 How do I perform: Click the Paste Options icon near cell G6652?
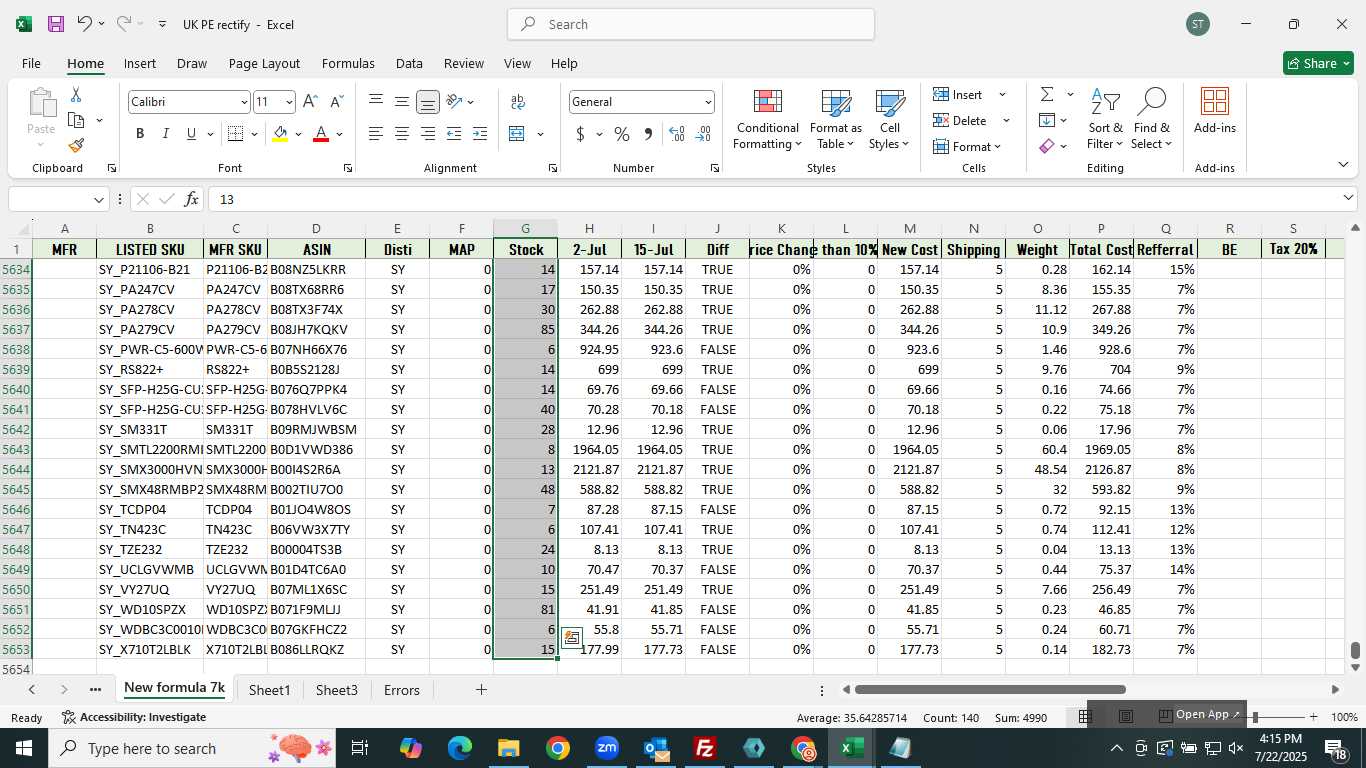pos(572,638)
